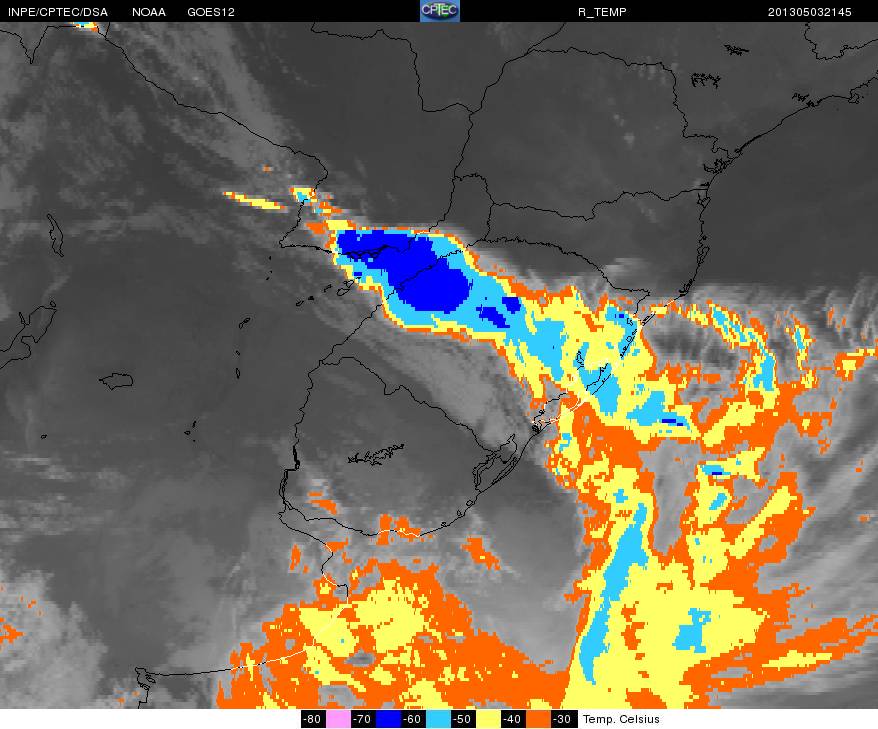Select the yellow legend color swatch
Screen dimensions: 878x729
coord(487,719)
